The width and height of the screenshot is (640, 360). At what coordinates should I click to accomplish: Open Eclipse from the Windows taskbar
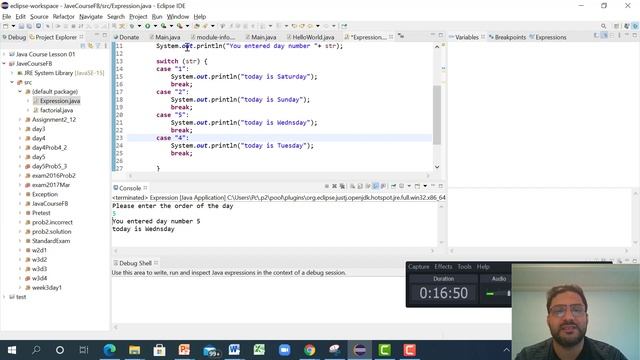point(360,350)
